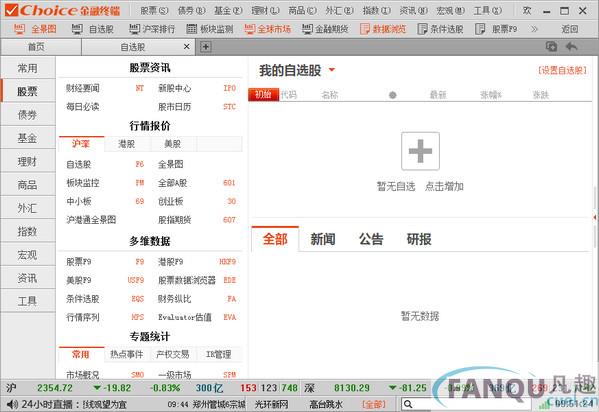This screenshot has width=599, height=412.
Task: Open the 财经要闻 link
Action: [x=83, y=88]
